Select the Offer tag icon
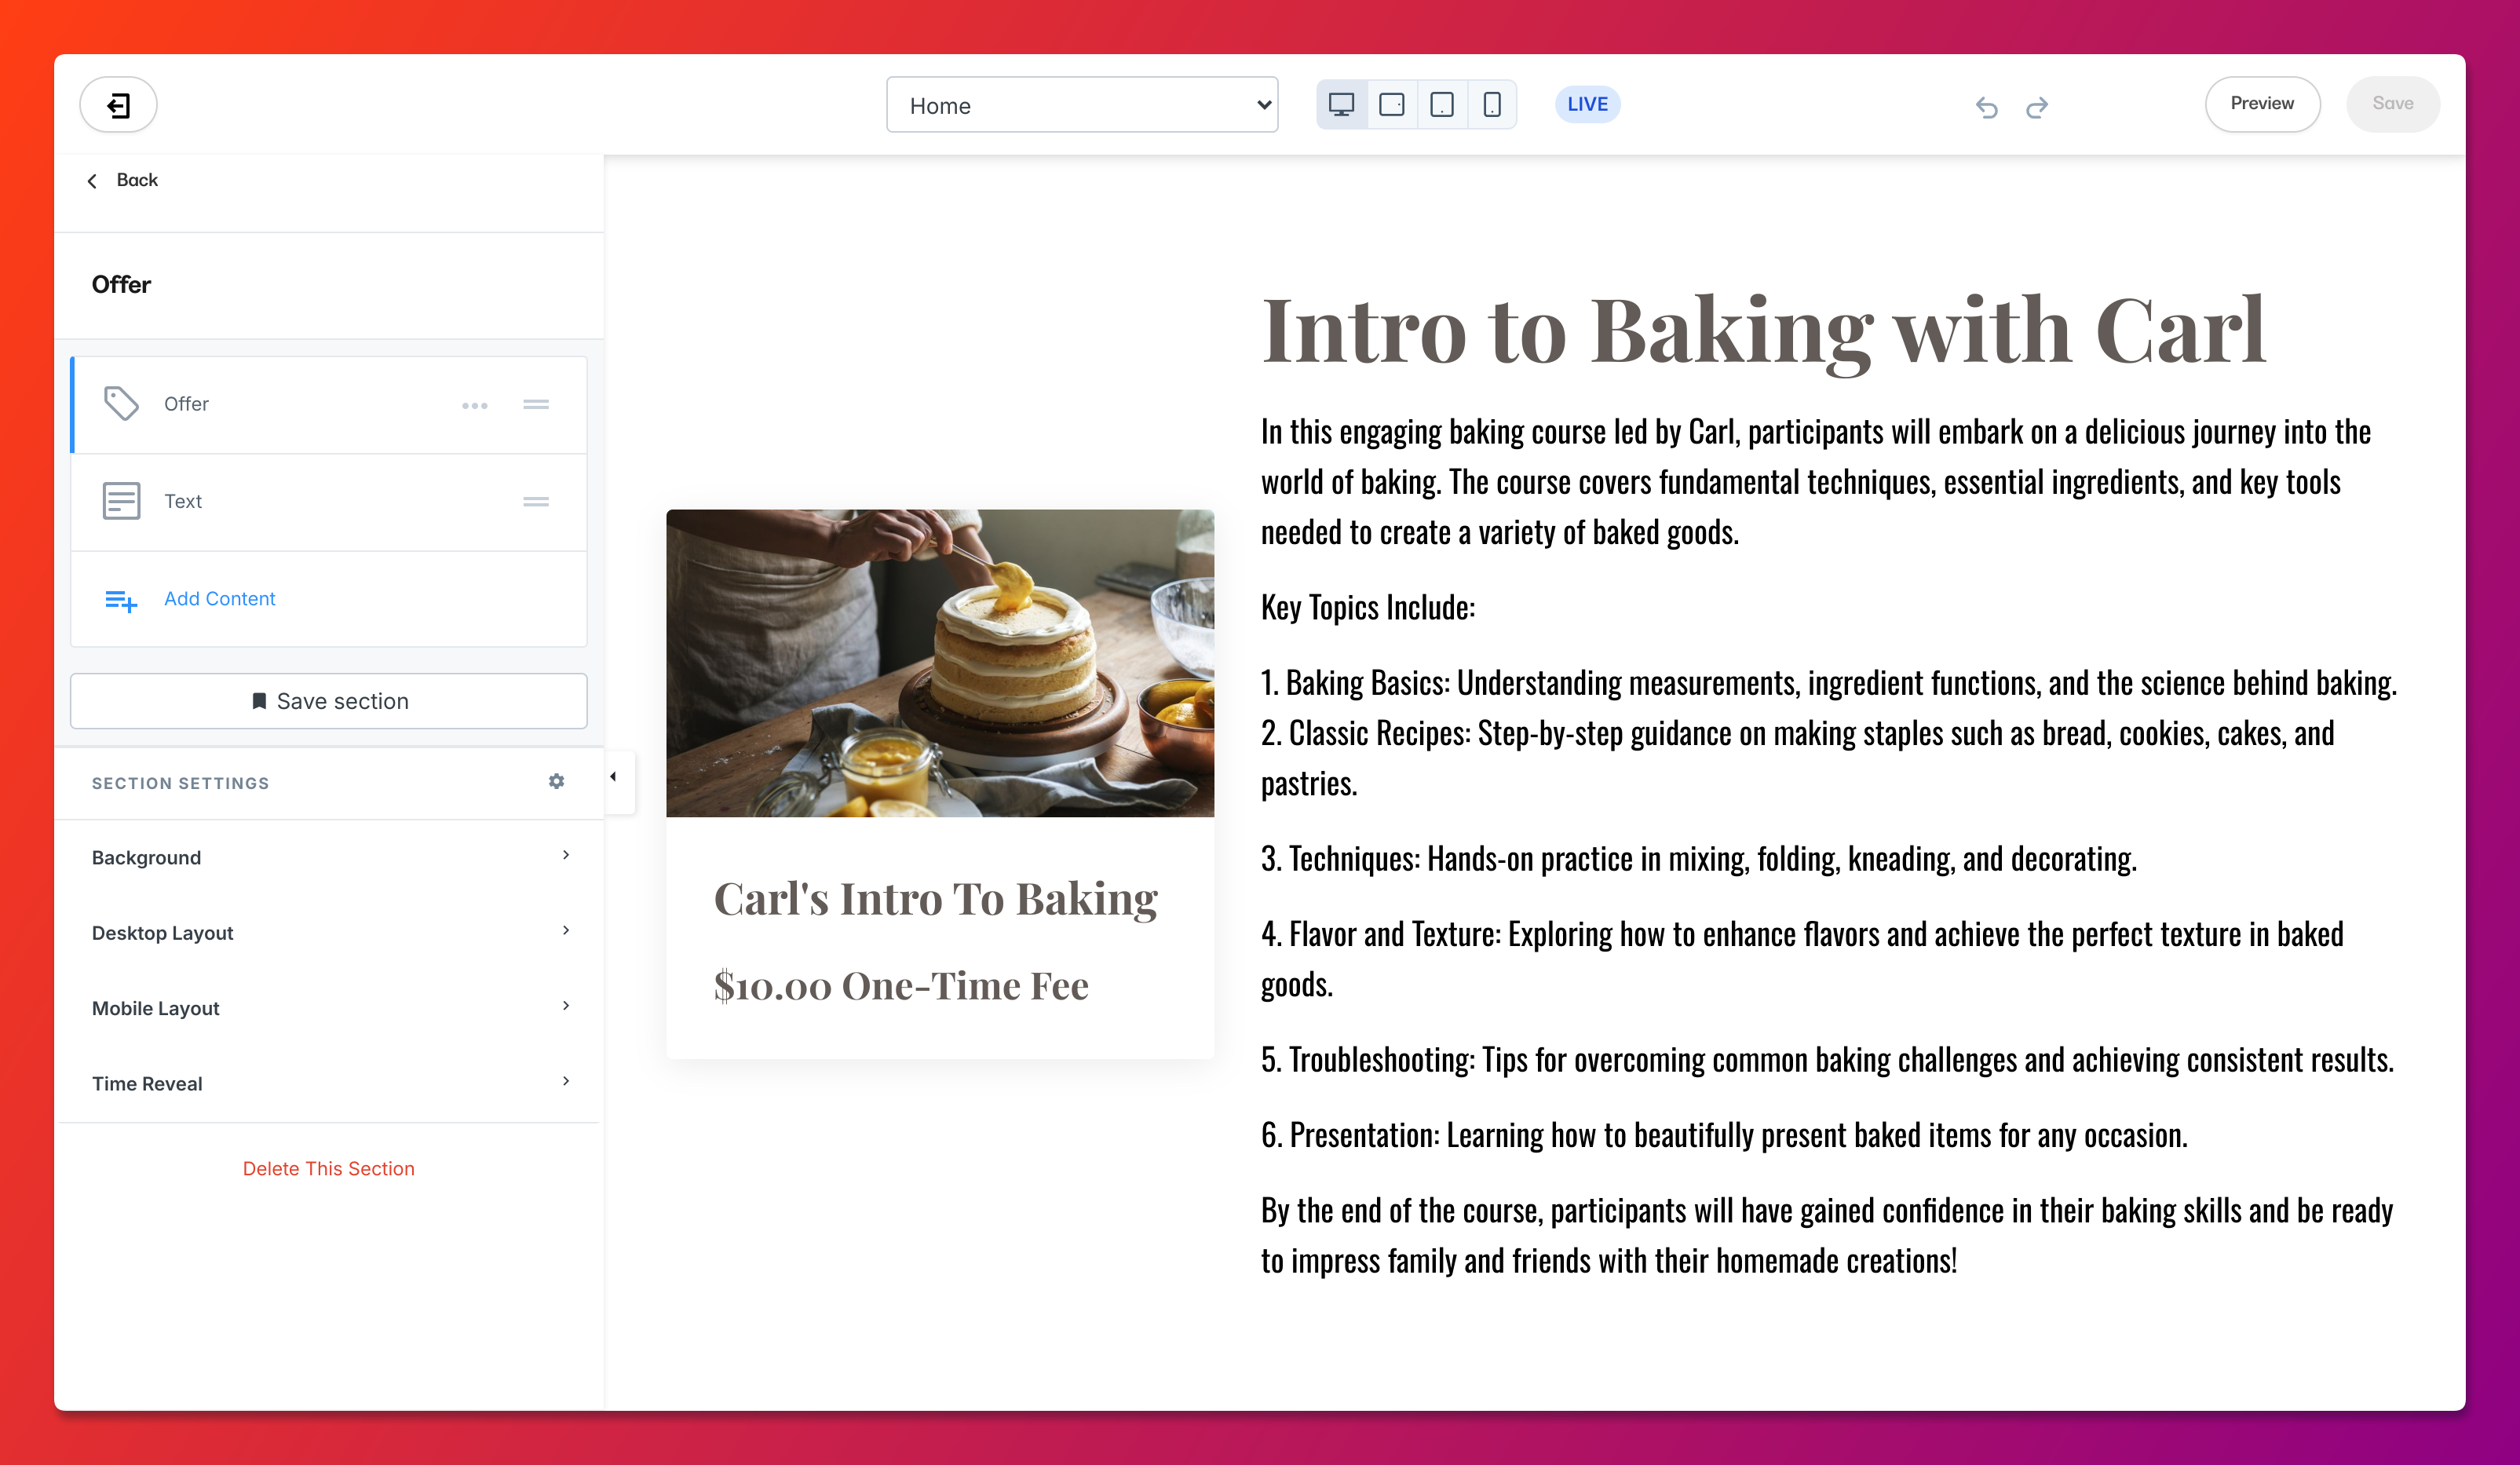This screenshot has width=2520, height=1465. click(121, 404)
